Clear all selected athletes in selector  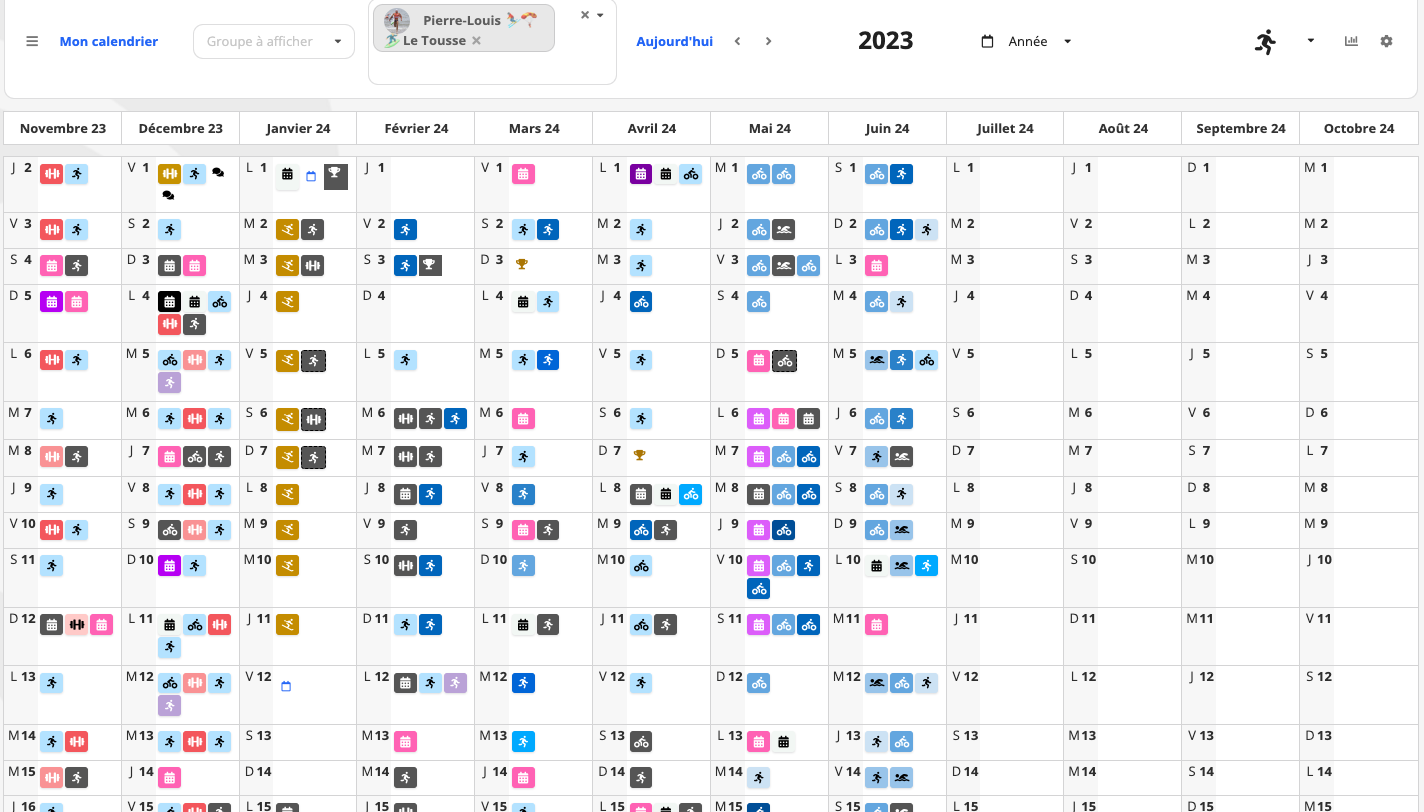585,15
